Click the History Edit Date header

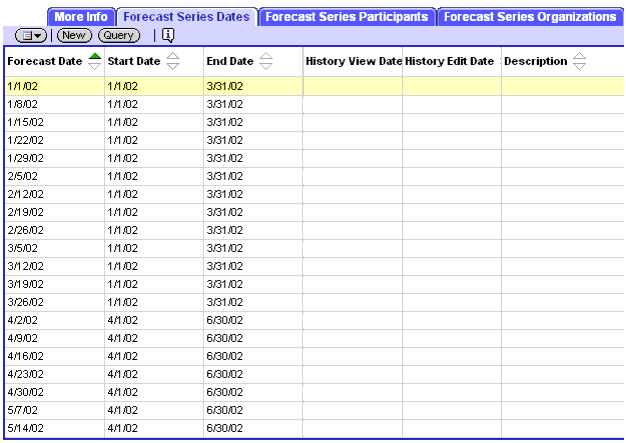tap(450, 61)
